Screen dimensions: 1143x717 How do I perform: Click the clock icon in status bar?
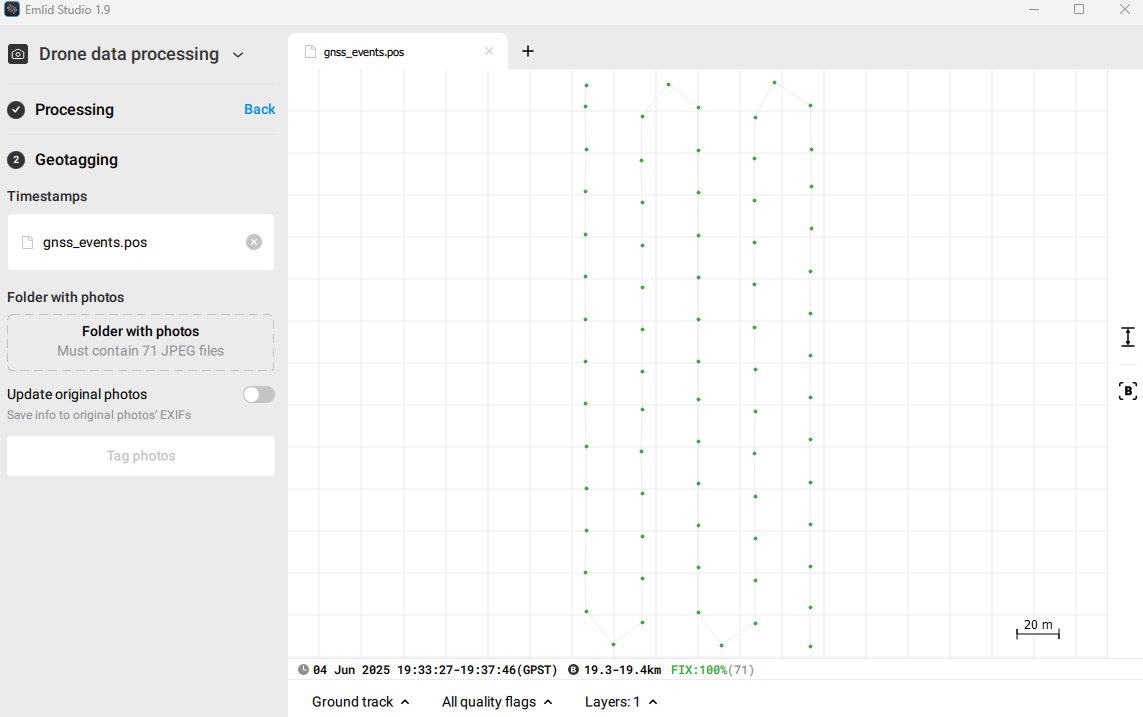(303, 670)
